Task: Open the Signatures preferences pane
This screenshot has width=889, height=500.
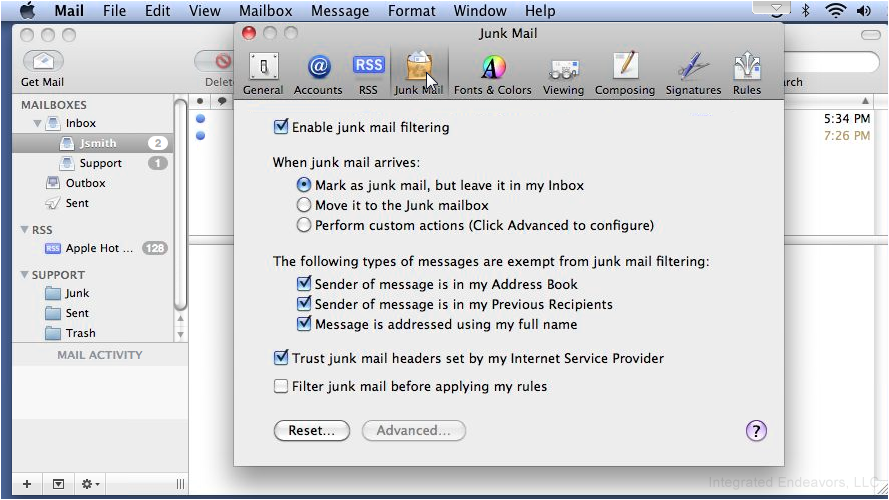Action: click(693, 74)
